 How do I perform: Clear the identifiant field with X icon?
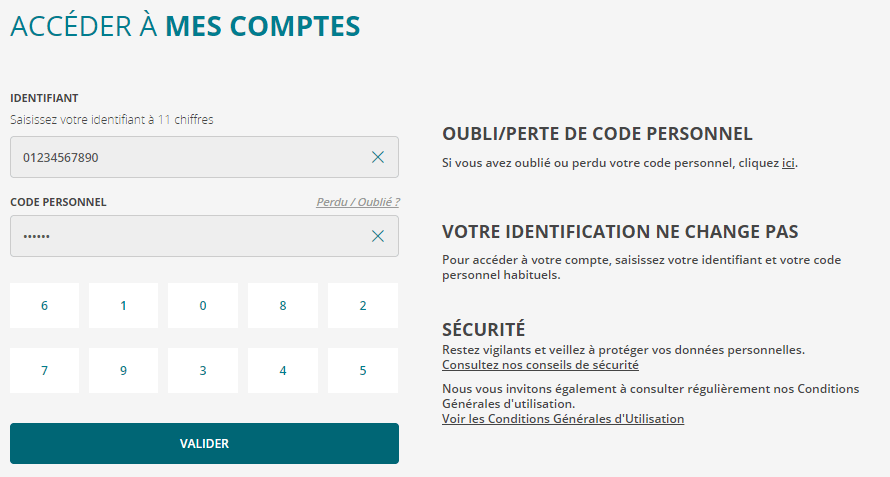pyautogui.click(x=378, y=157)
